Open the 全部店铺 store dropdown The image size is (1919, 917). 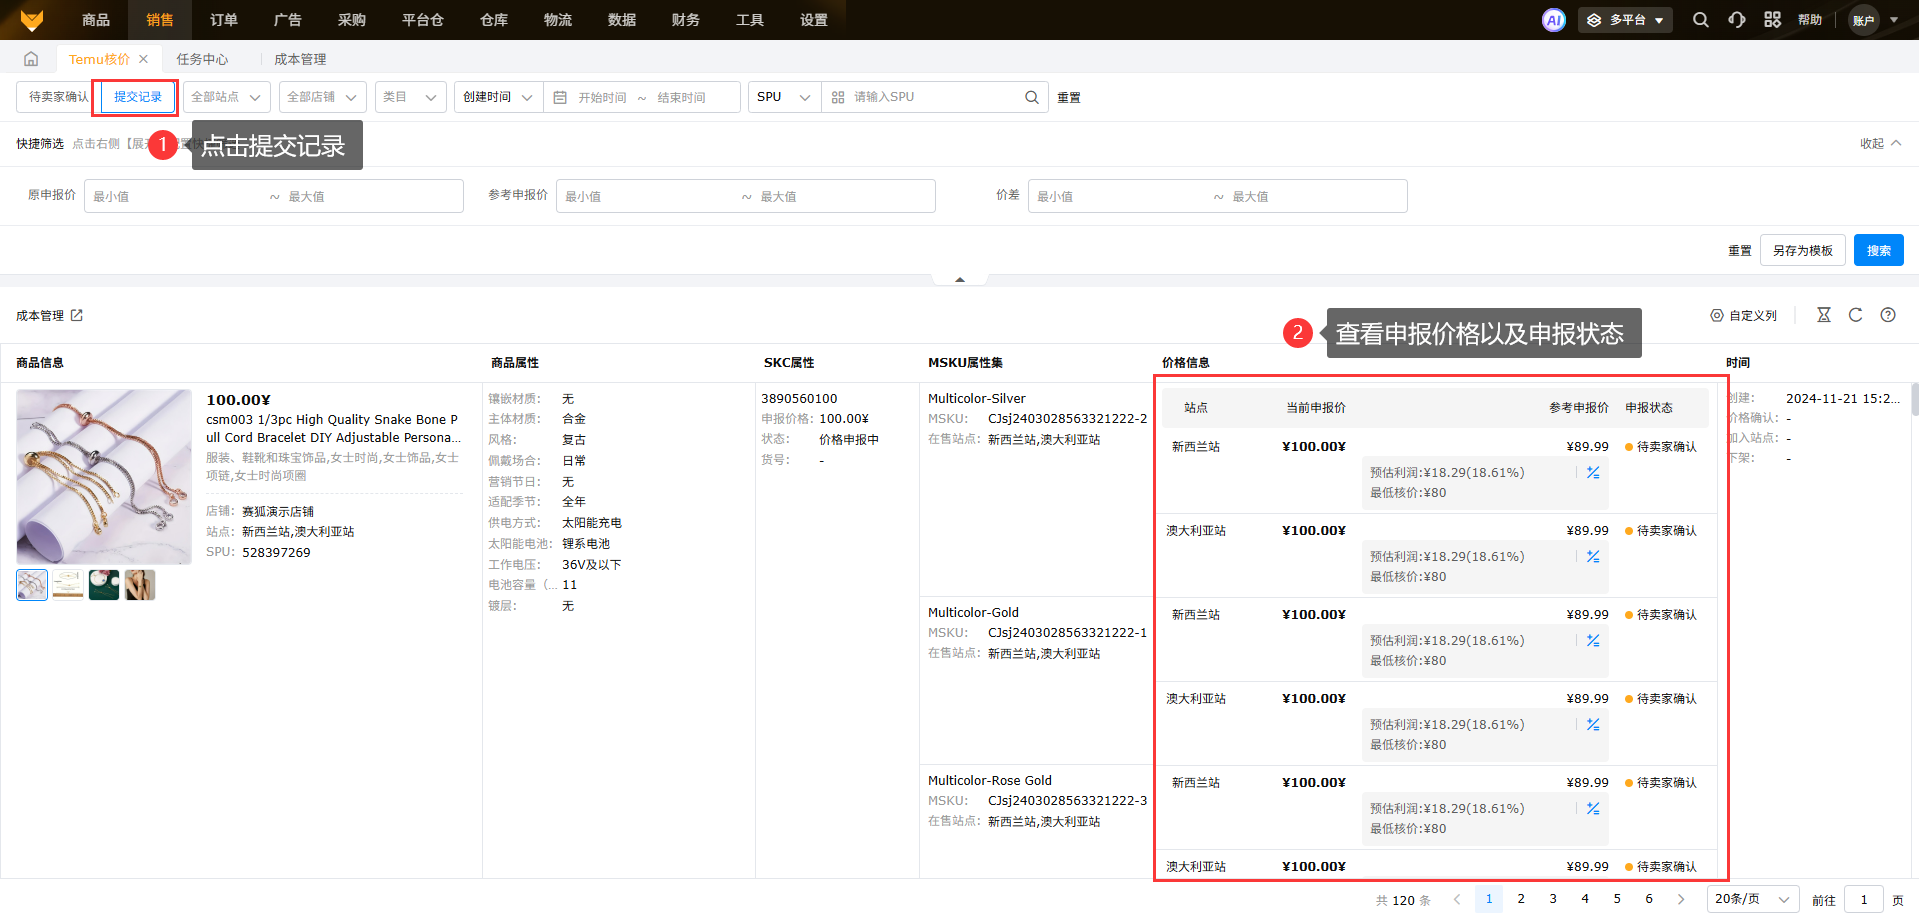click(322, 97)
